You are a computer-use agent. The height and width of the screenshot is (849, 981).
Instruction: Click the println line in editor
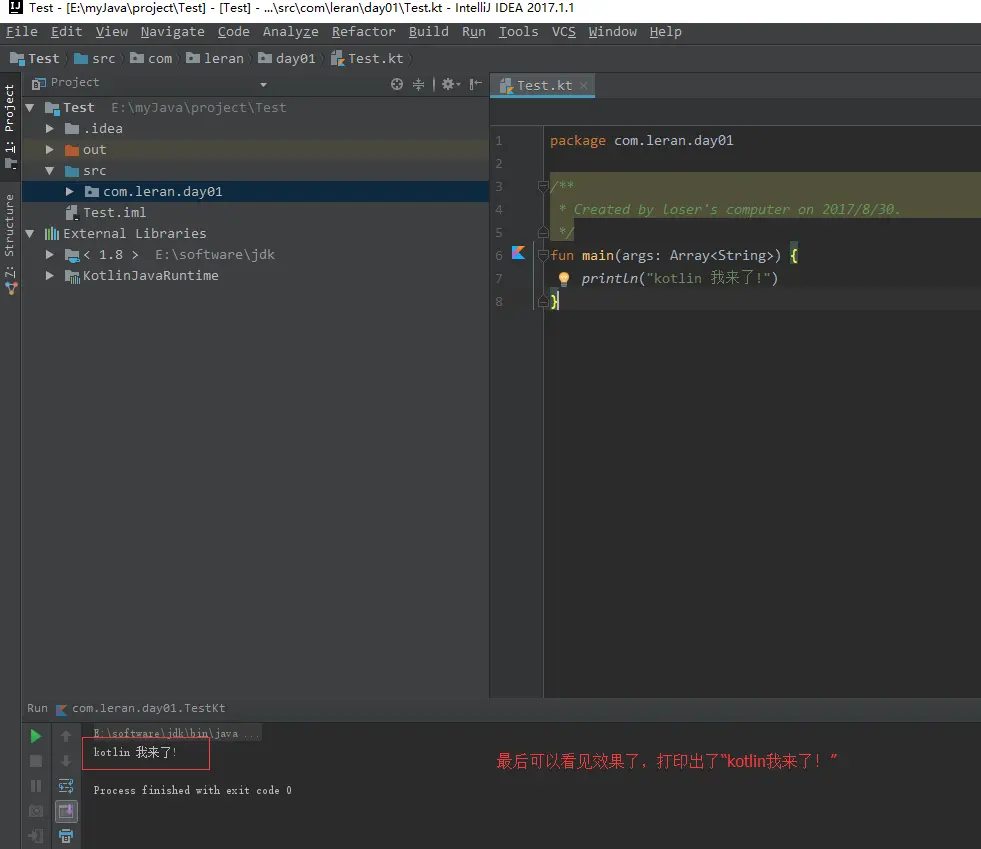tap(679, 278)
